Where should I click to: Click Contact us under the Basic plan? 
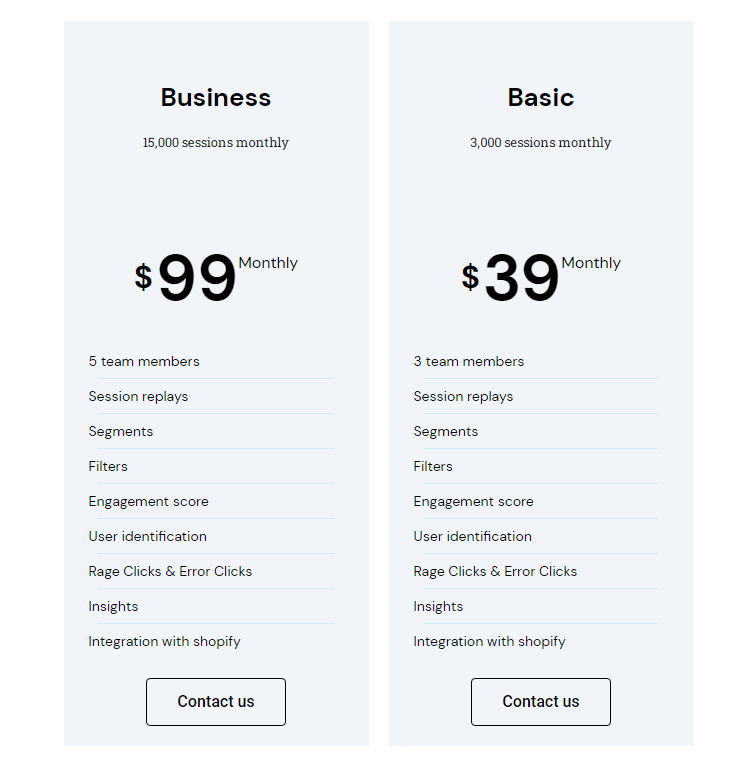541,701
